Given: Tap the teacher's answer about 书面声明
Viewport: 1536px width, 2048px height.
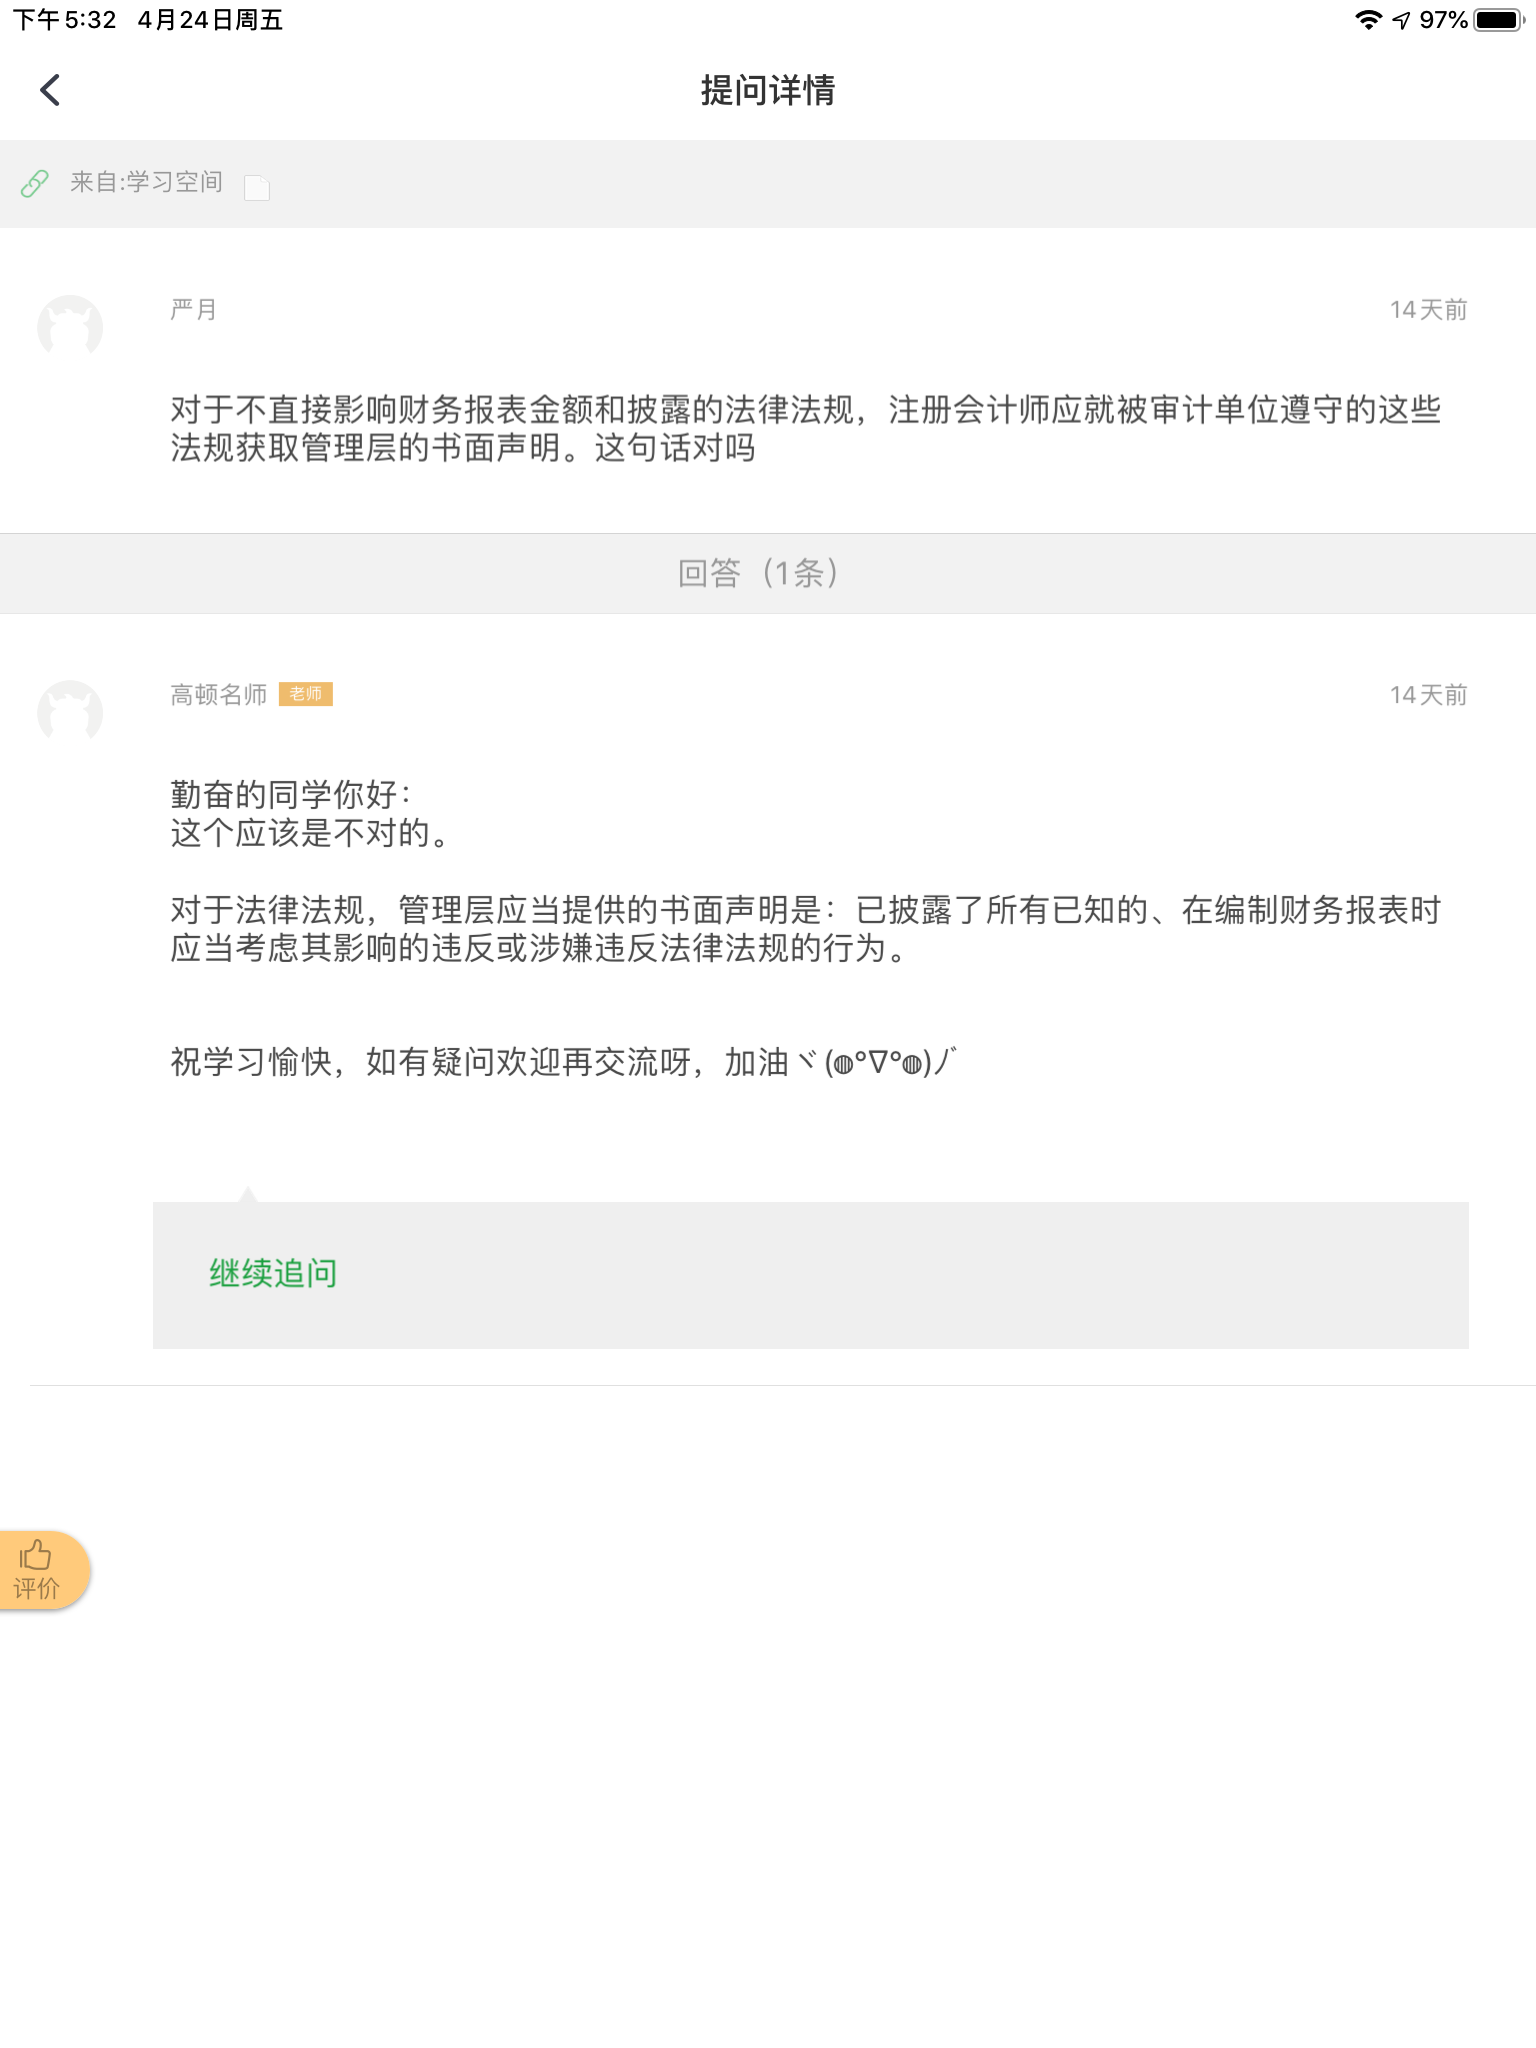Looking at the screenshot, I should [805, 929].
